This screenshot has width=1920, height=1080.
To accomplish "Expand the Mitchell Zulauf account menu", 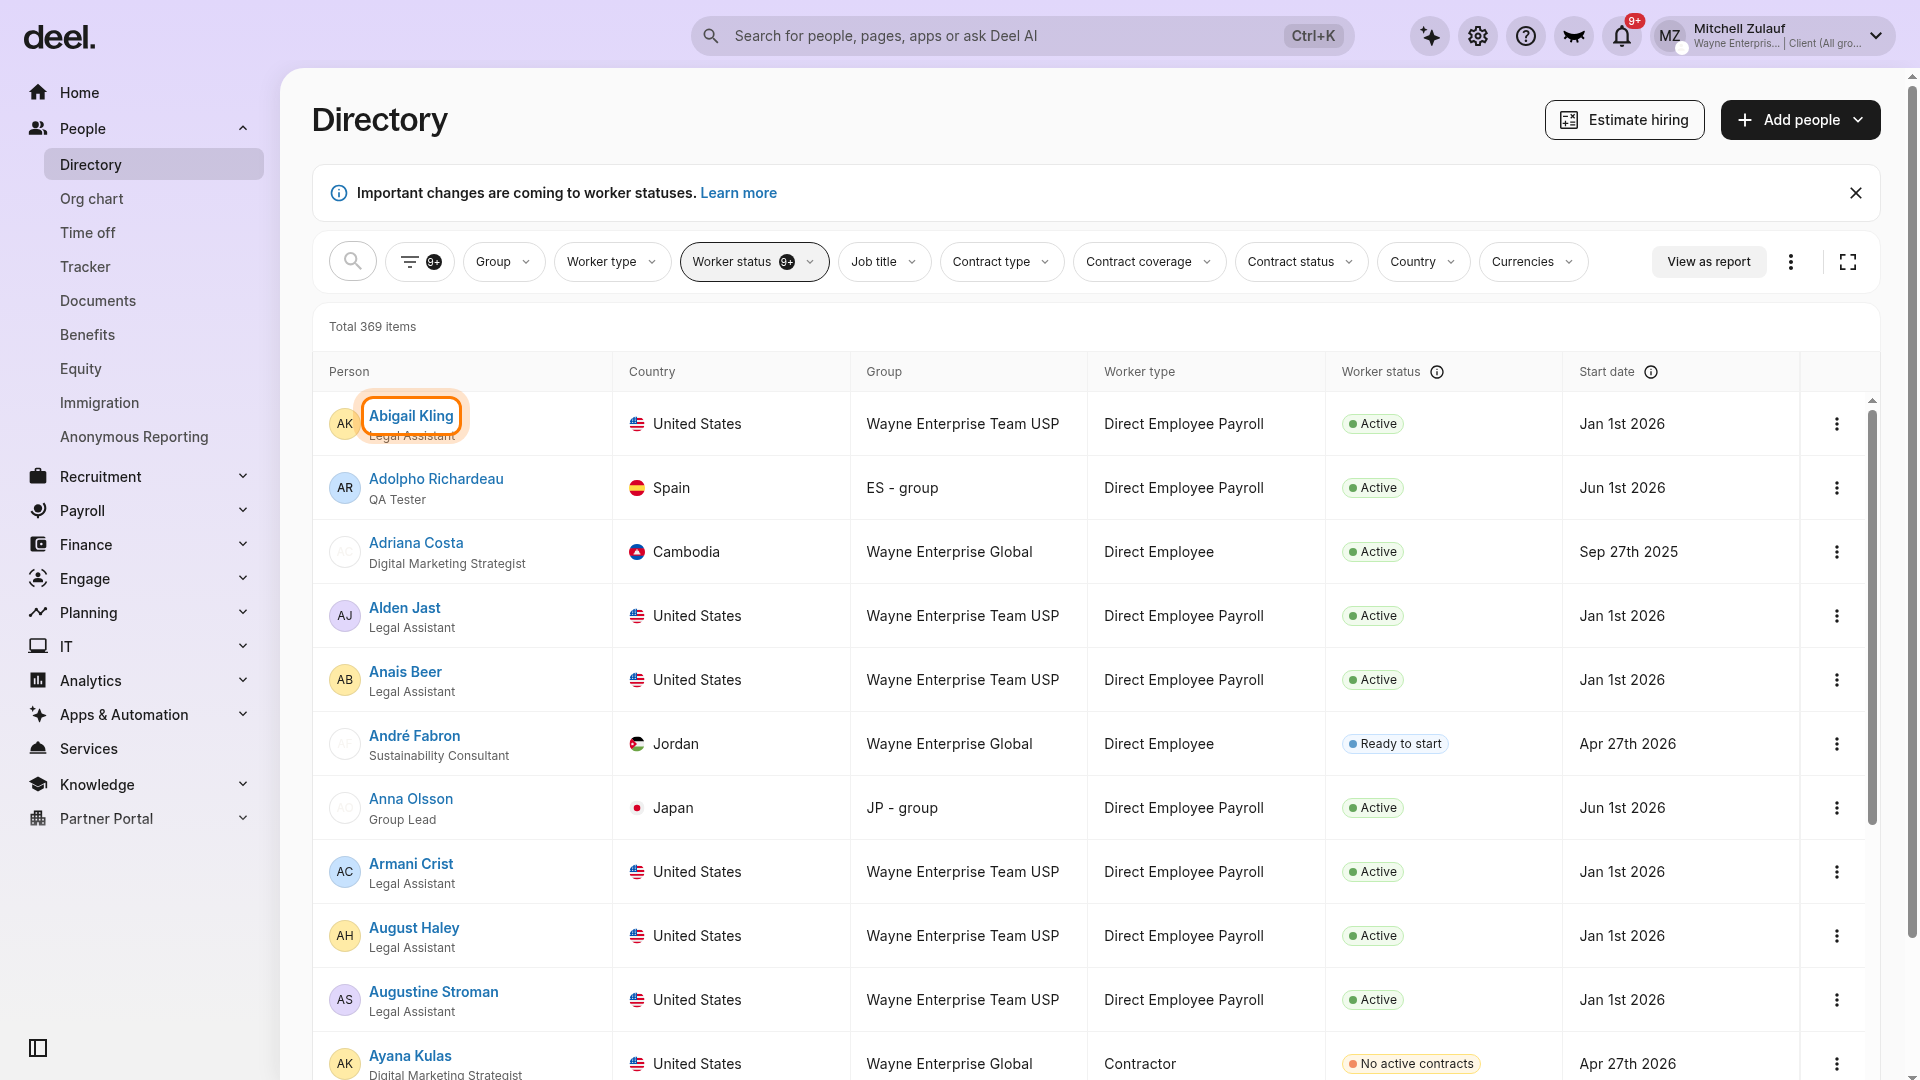I will 1773,36.
